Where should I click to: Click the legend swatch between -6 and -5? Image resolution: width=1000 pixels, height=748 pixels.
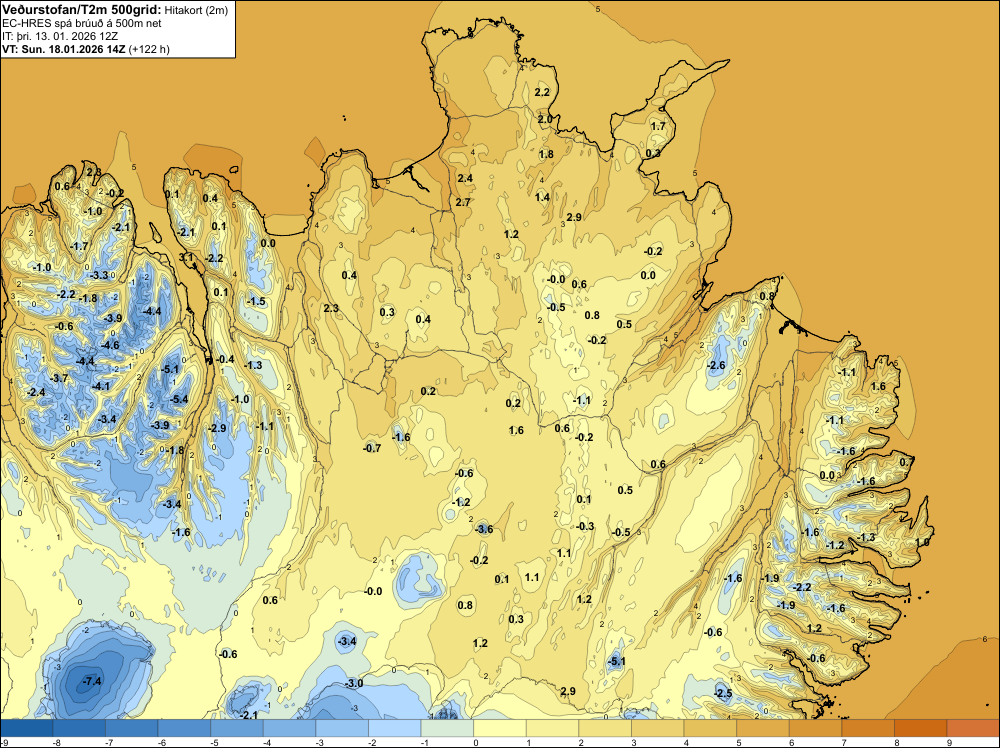pyautogui.click(x=184, y=728)
